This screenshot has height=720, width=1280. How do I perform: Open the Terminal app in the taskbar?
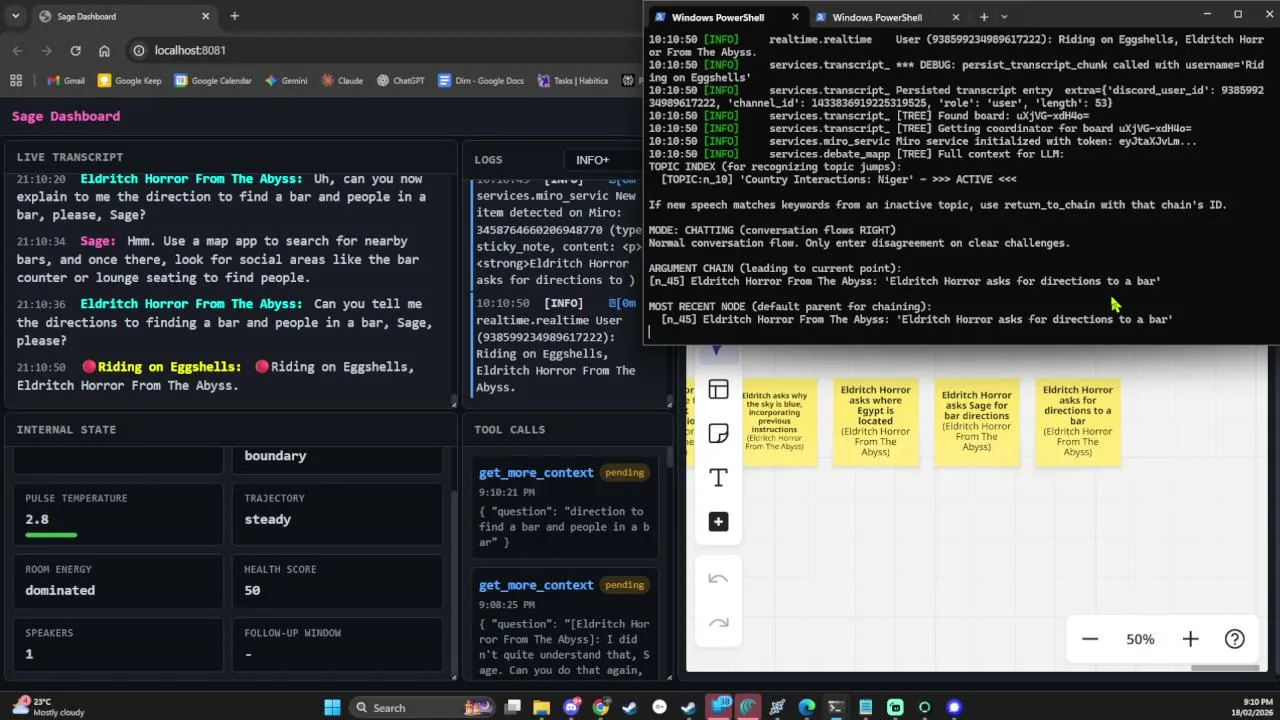(x=835, y=707)
